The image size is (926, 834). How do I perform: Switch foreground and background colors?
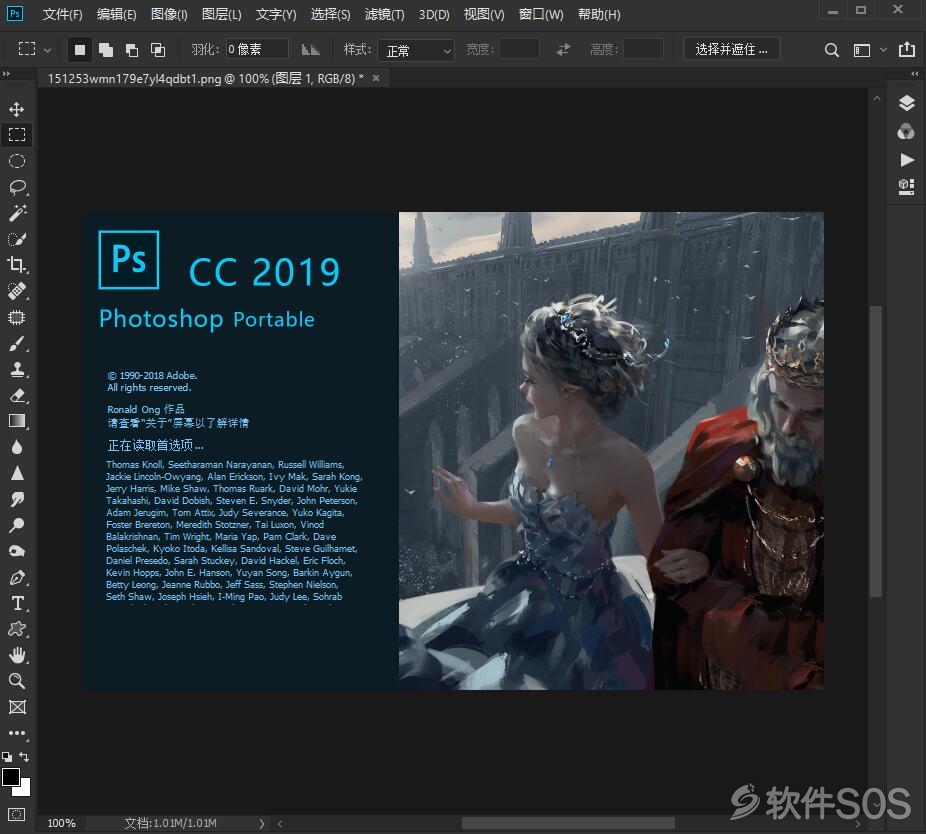(x=24, y=757)
